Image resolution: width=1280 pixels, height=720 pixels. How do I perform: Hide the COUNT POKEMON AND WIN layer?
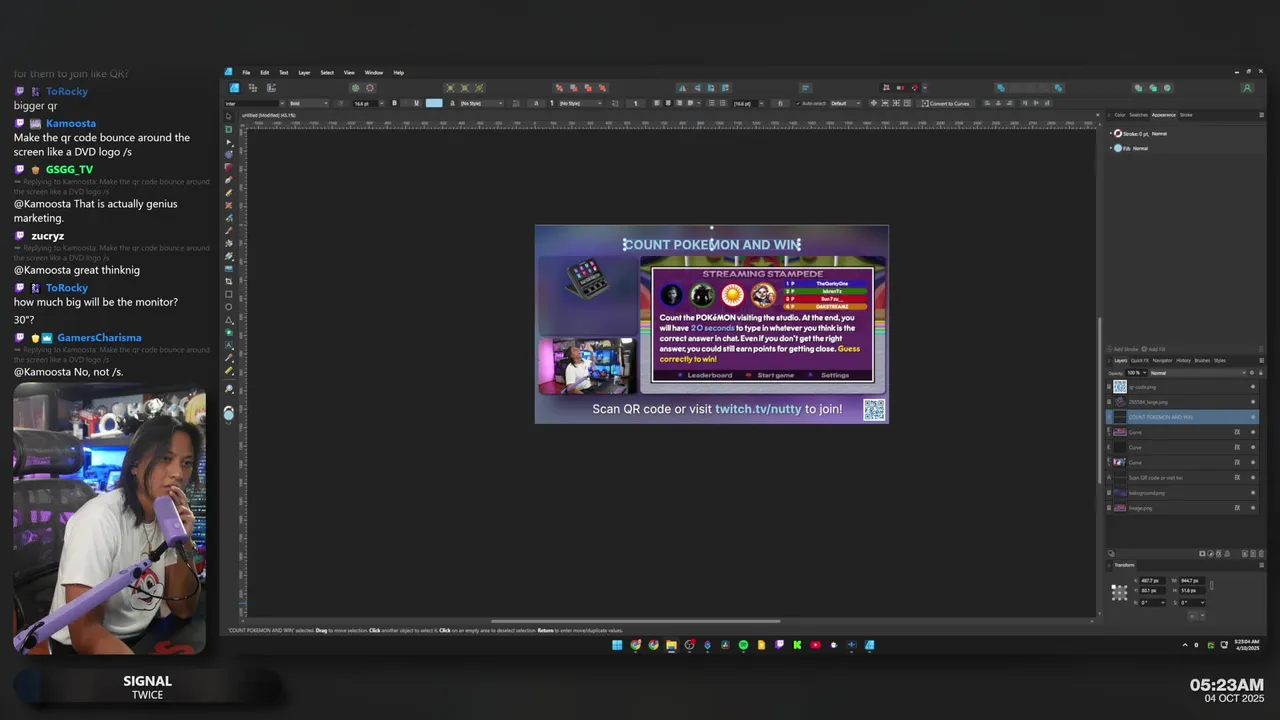tap(1253, 417)
